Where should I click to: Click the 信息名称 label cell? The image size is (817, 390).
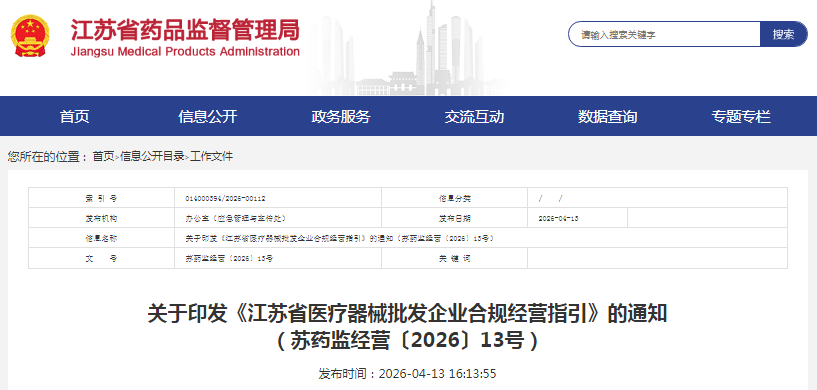(x=102, y=238)
